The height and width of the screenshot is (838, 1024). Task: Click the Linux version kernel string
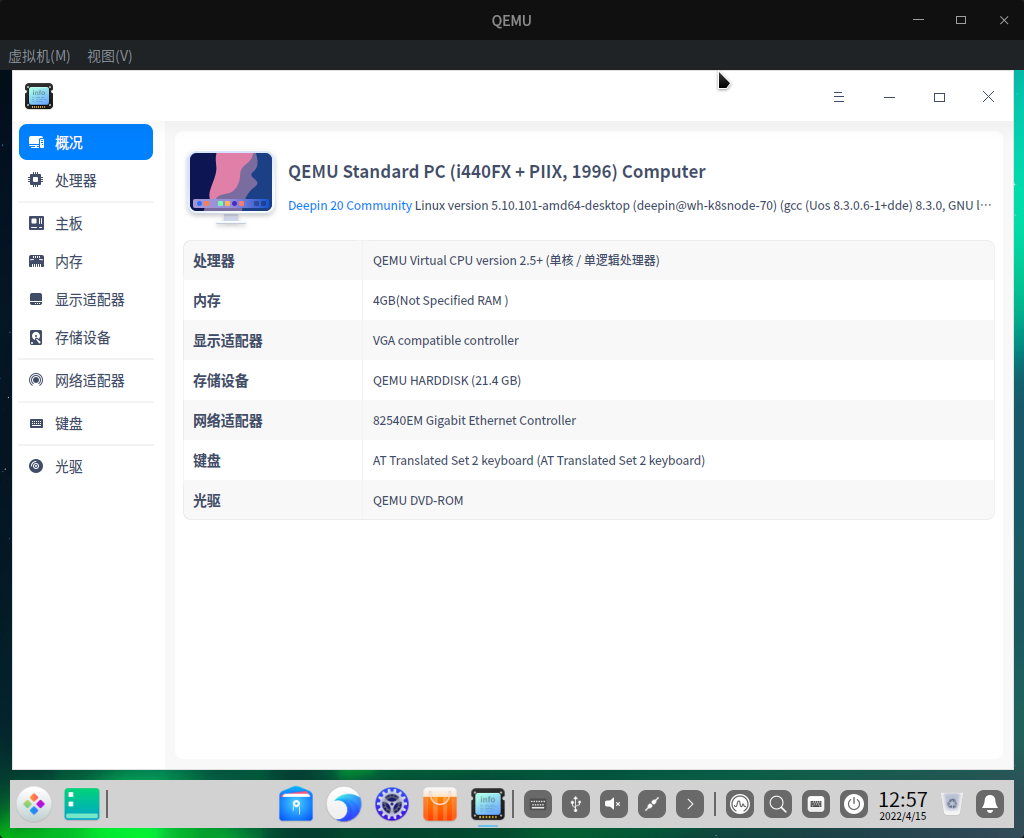click(x=703, y=205)
